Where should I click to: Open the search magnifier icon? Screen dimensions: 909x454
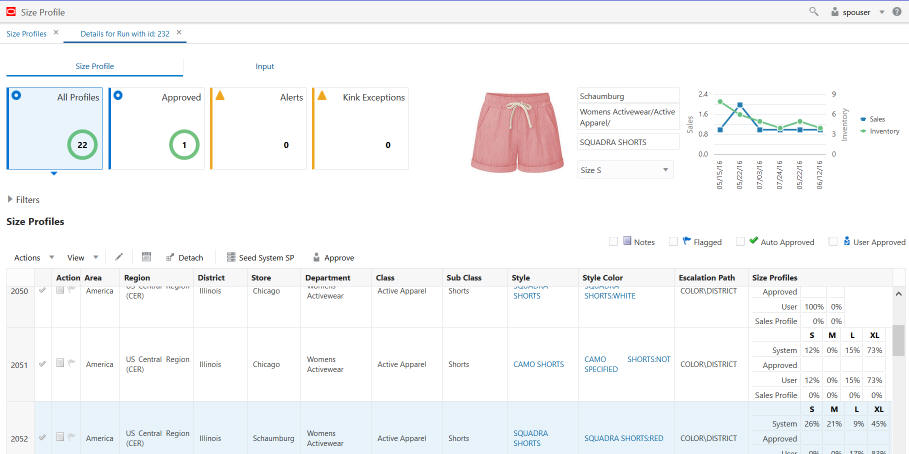point(814,12)
